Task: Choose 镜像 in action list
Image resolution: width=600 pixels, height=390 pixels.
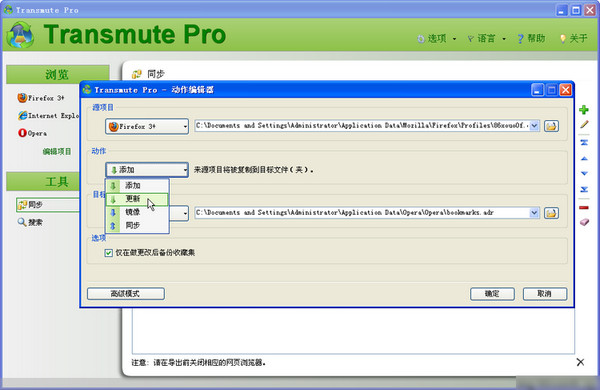Action: point(137,212)
